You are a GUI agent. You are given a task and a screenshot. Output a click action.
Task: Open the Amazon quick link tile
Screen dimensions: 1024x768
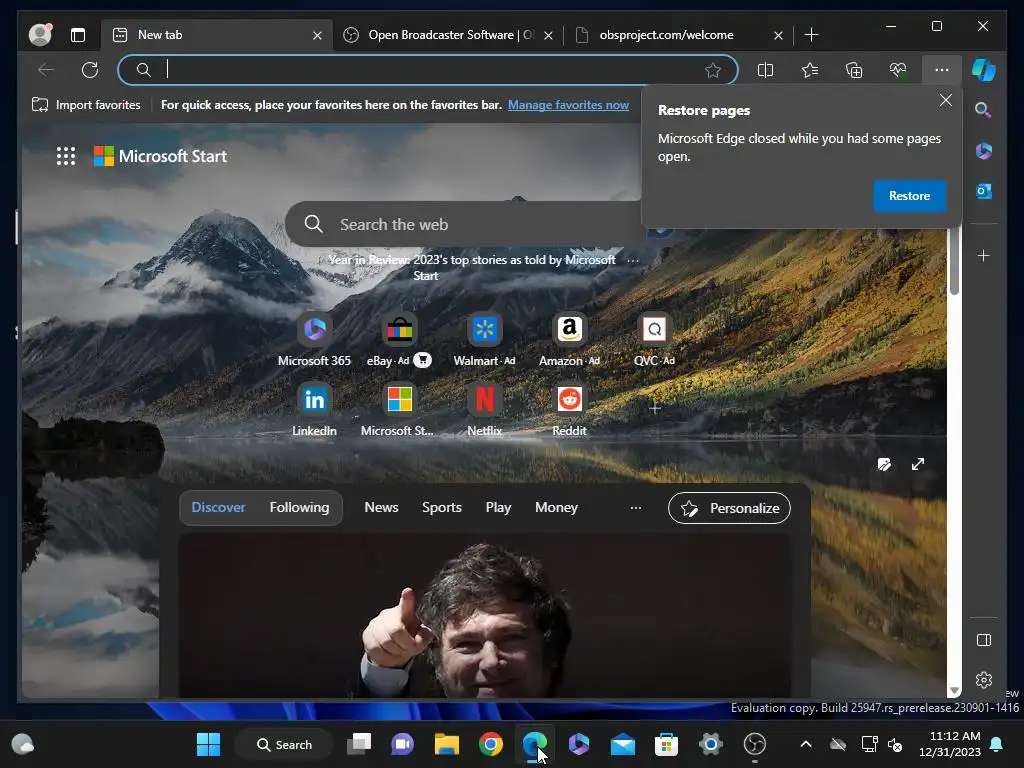[569, 339]
